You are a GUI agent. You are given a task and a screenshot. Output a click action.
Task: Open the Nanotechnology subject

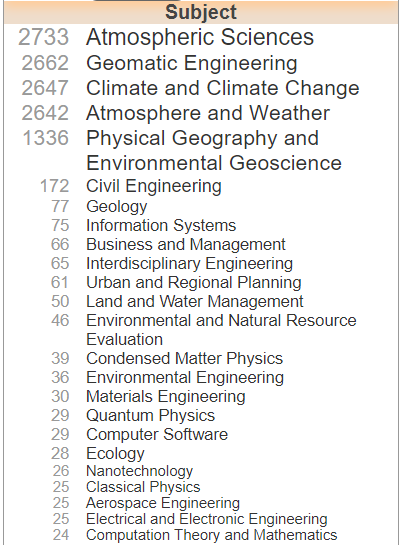pyautogui.click(x=139, y=471)
